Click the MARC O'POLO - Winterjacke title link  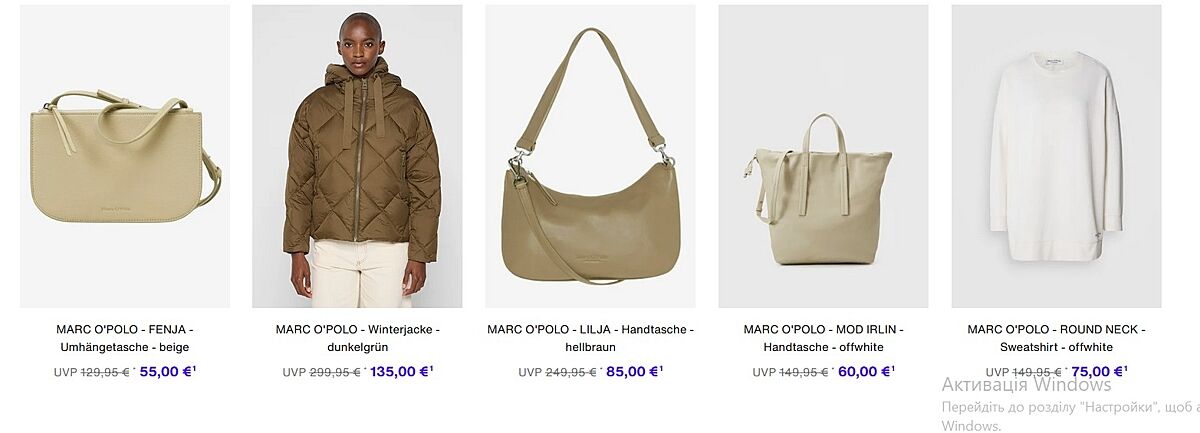pos(357,338)
